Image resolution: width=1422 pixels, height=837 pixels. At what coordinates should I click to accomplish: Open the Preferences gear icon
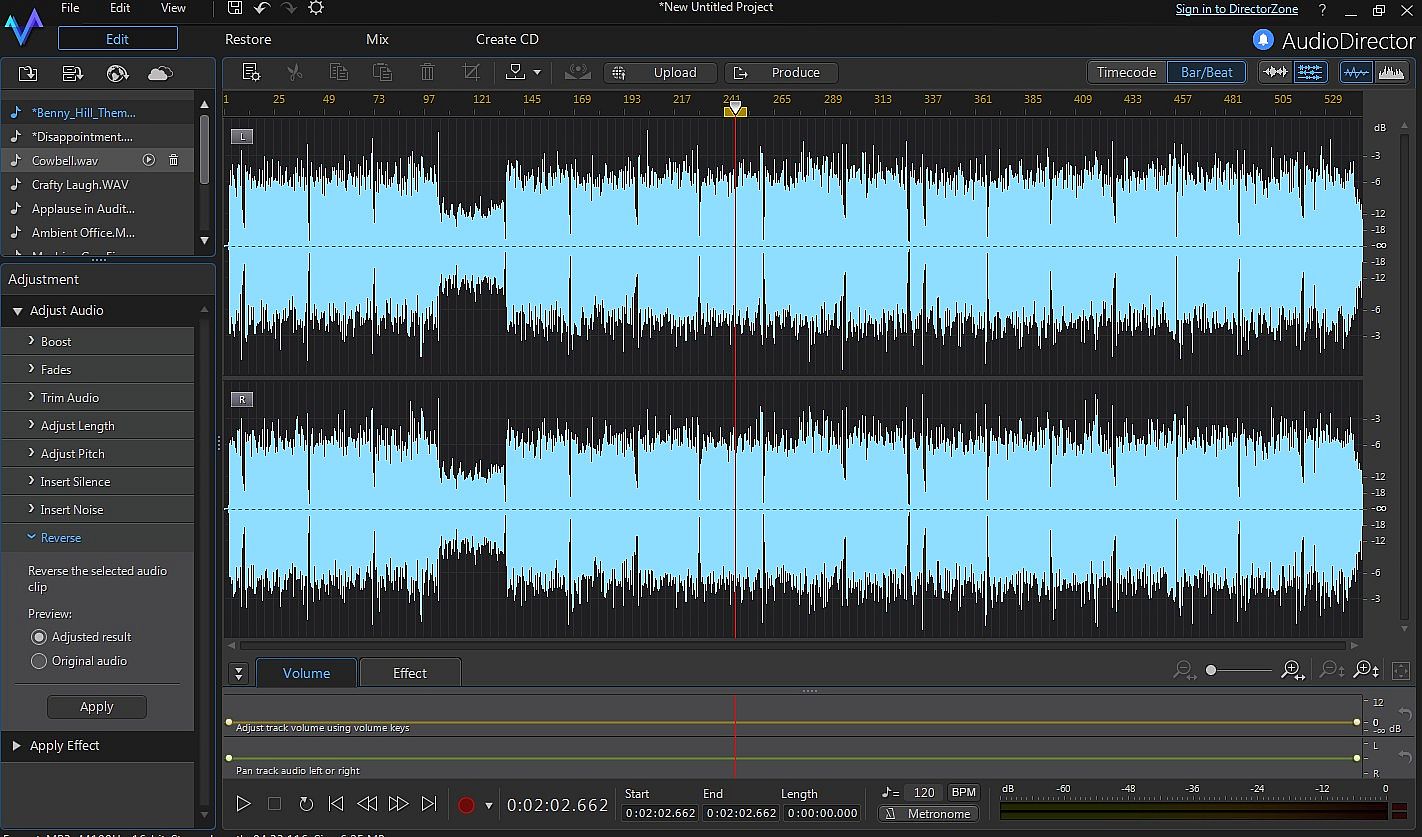(316, 8)
